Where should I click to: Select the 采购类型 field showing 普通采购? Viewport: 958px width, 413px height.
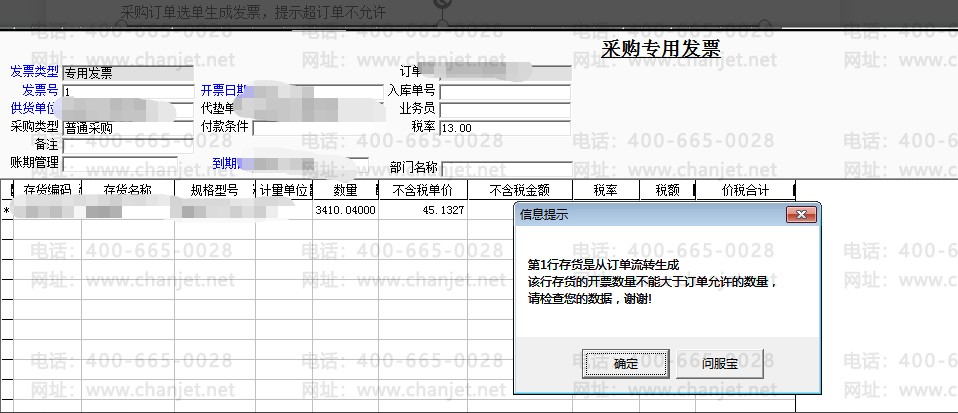128,128
